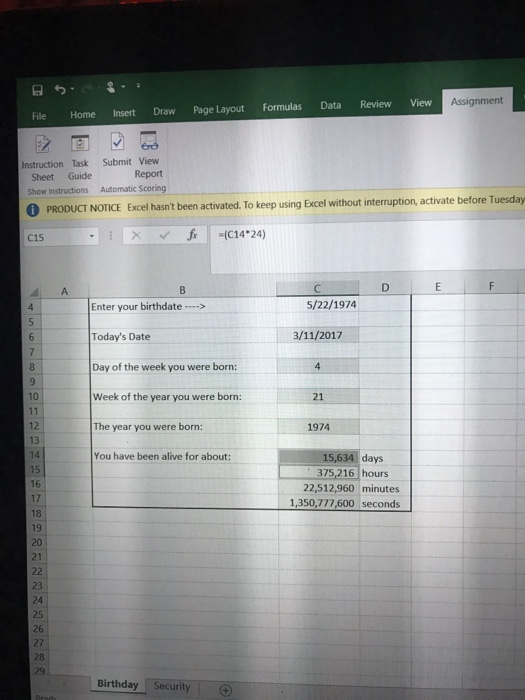Click the 'days' unit label cell
The height and width of the screenshot is (700, 525).
click(385, 458)
